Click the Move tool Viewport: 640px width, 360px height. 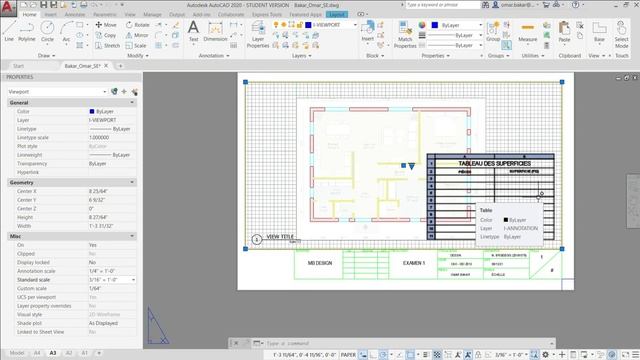(x=106, y=25)
